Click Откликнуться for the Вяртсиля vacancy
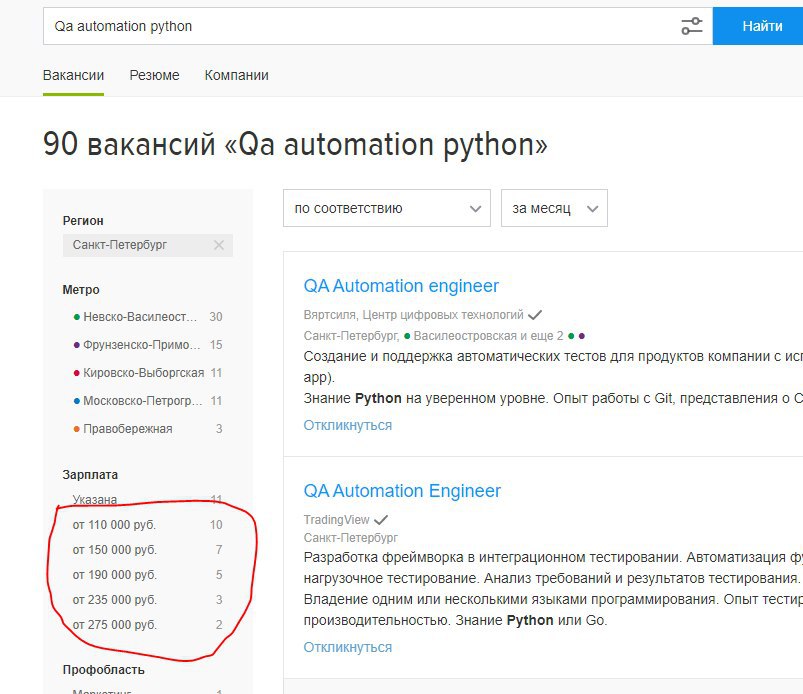 point(348,425)
